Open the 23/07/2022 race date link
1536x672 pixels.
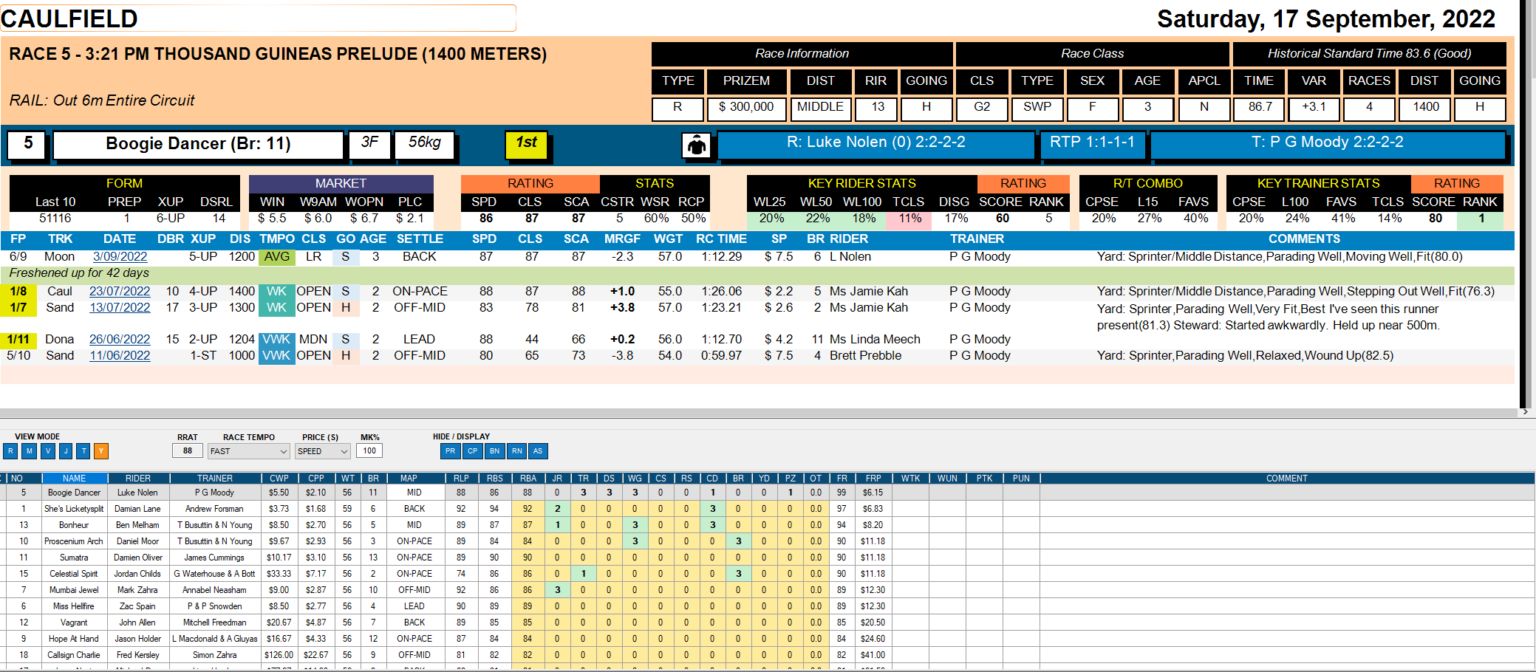click(x=121, y=290)
